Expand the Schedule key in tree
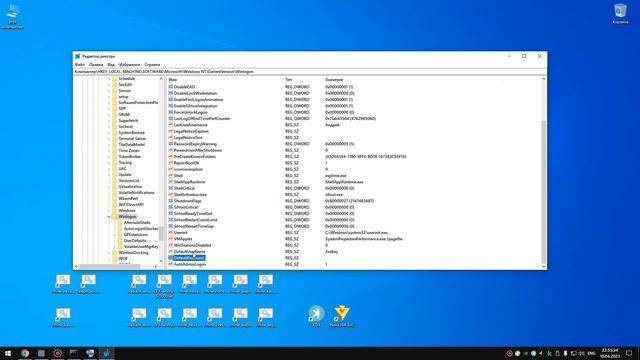This screenshot has height=360, width=640. point(109,78)
